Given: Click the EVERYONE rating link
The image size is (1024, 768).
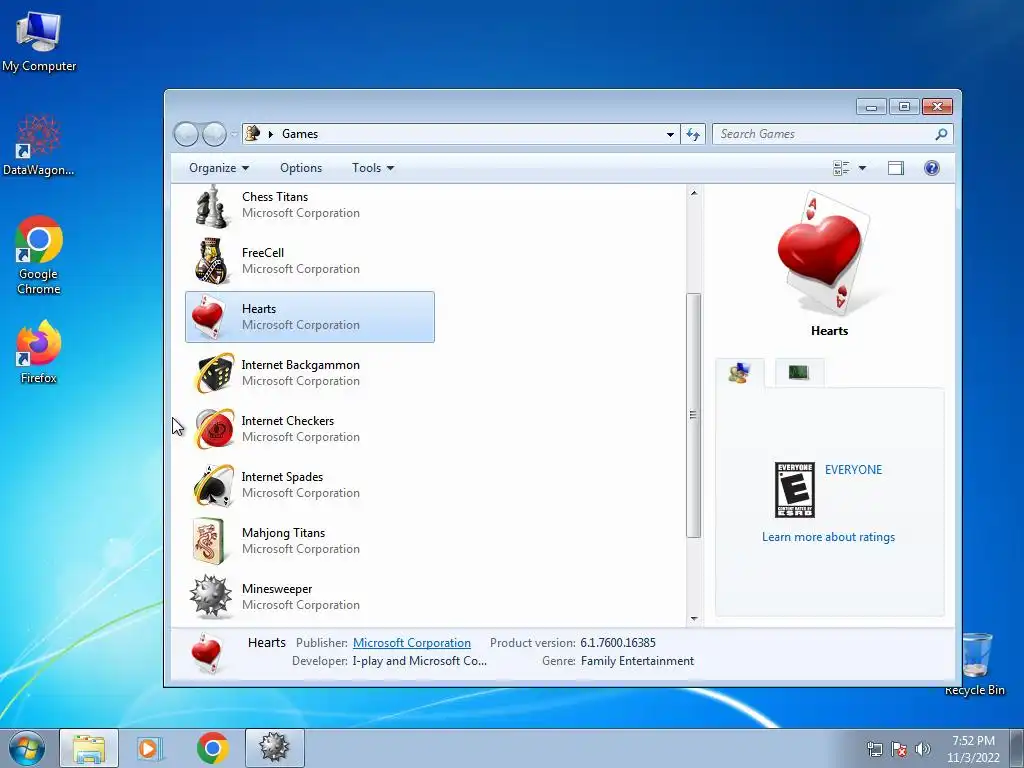Looking at the screenshot, I should [853, 470].
